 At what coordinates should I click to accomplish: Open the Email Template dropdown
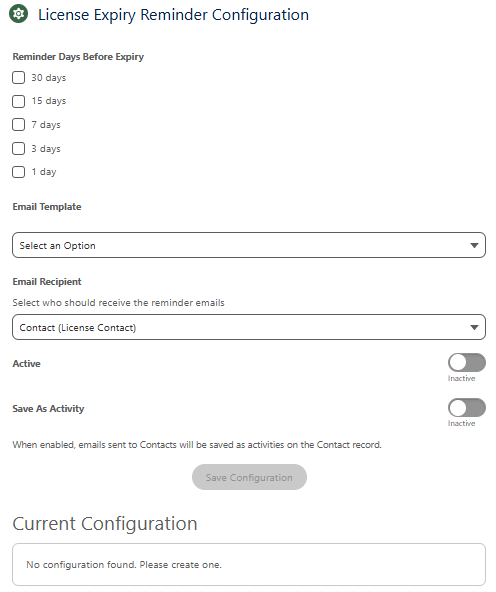click(x=249, y=245)
